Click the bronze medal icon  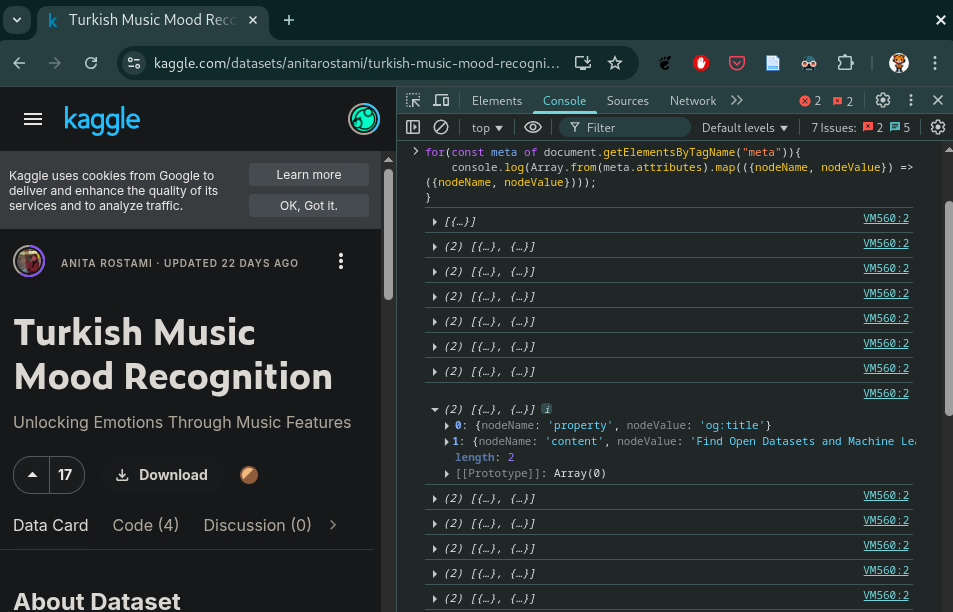249,475
